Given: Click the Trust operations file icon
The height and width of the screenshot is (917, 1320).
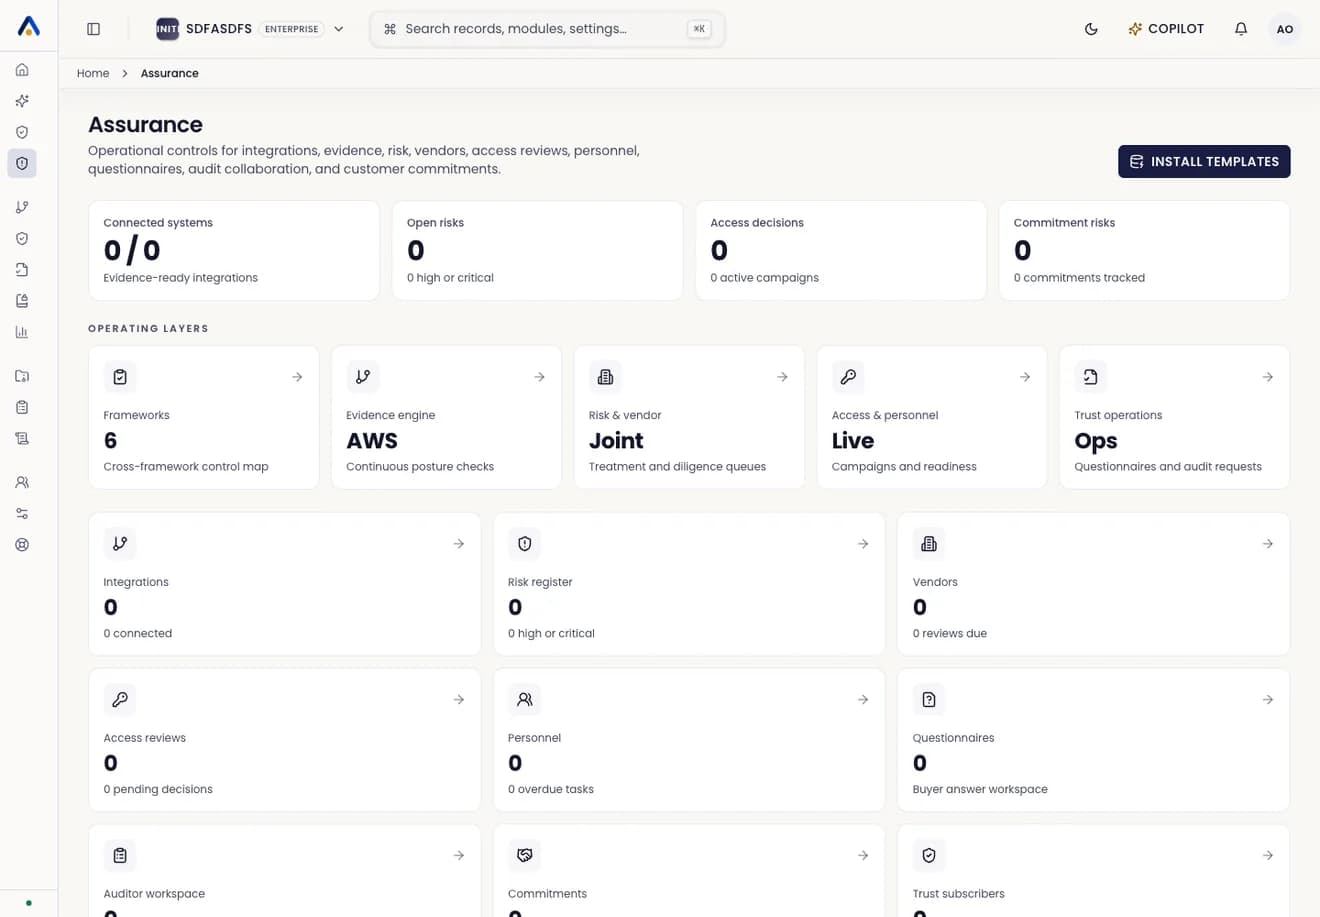Looking at the screenshot, I should point(1090,377).
